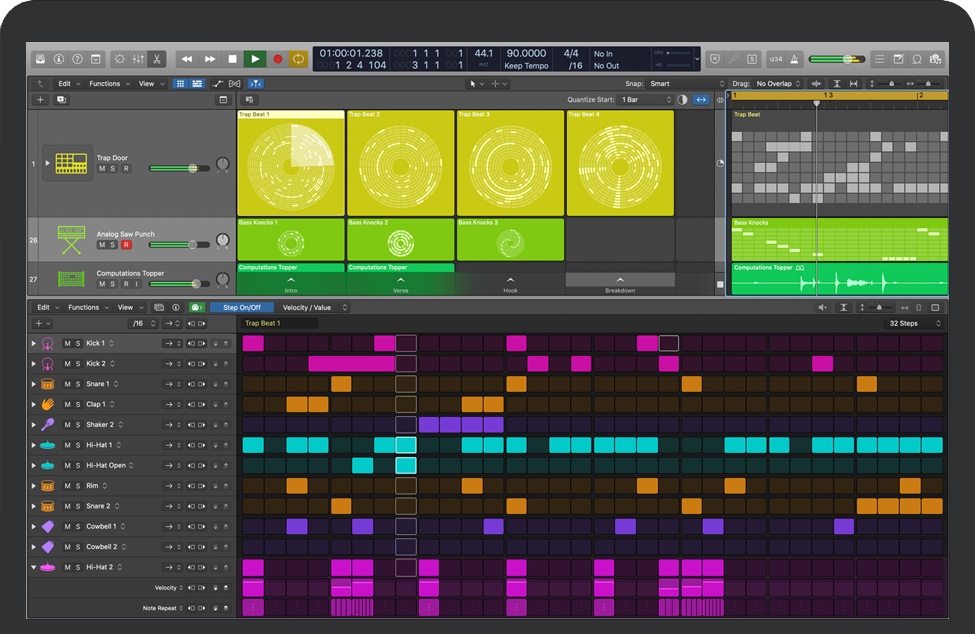Click the Play button in transport
Viewport: 975px width, 634px height.
click(255, 59)
